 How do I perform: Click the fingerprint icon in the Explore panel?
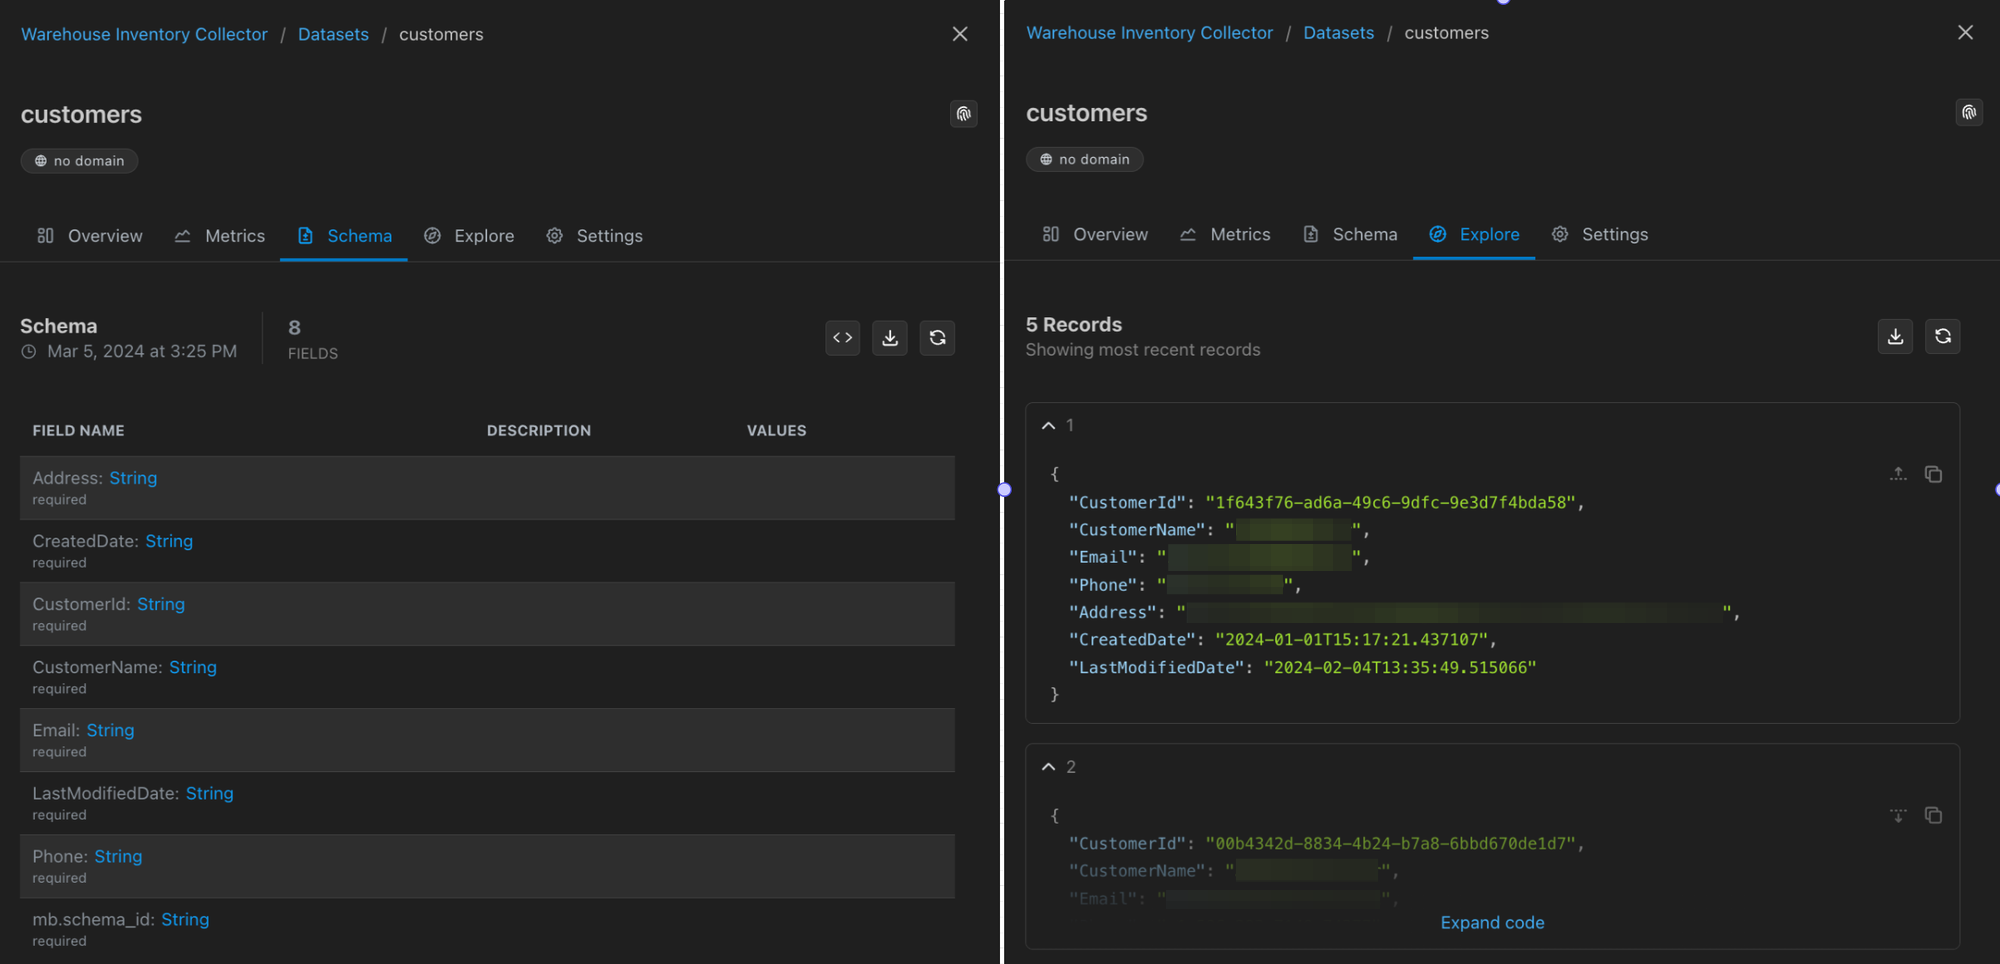click(1968, 112)
